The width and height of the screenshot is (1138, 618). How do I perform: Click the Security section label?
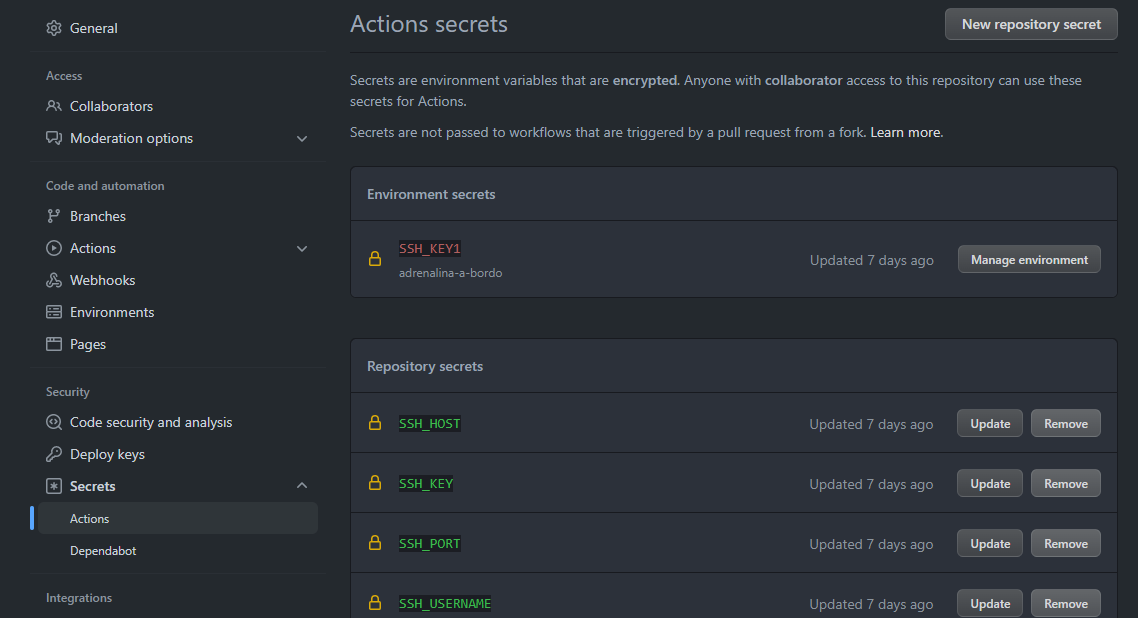pyautogui.click(x=67, y=392)
